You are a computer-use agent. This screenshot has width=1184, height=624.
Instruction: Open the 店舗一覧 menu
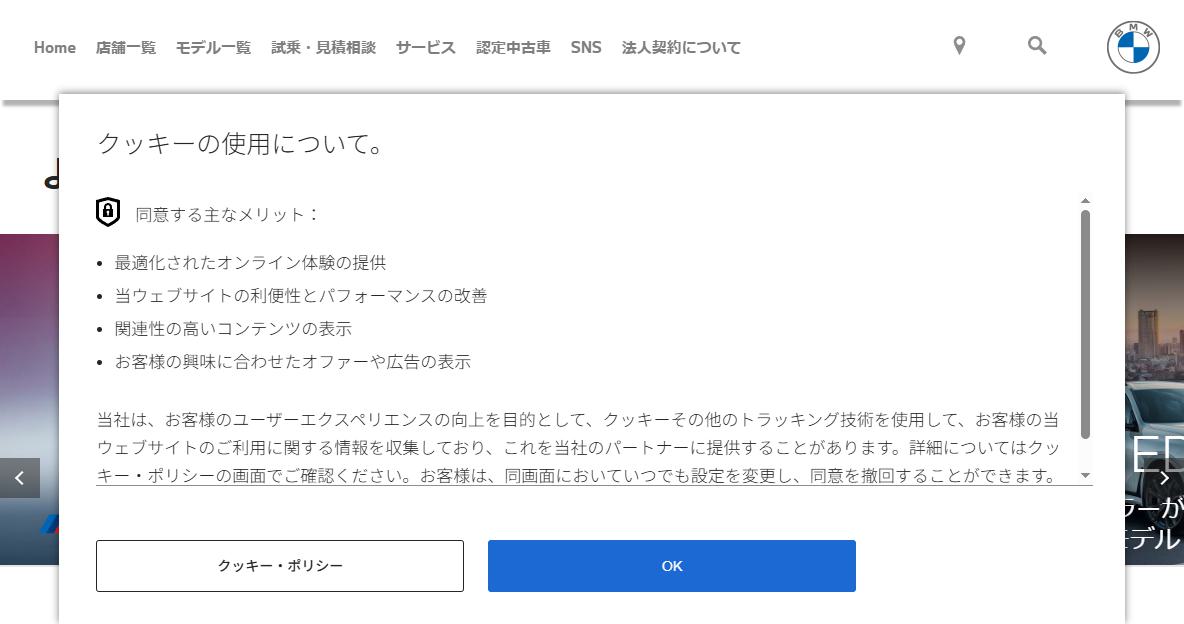125,48
